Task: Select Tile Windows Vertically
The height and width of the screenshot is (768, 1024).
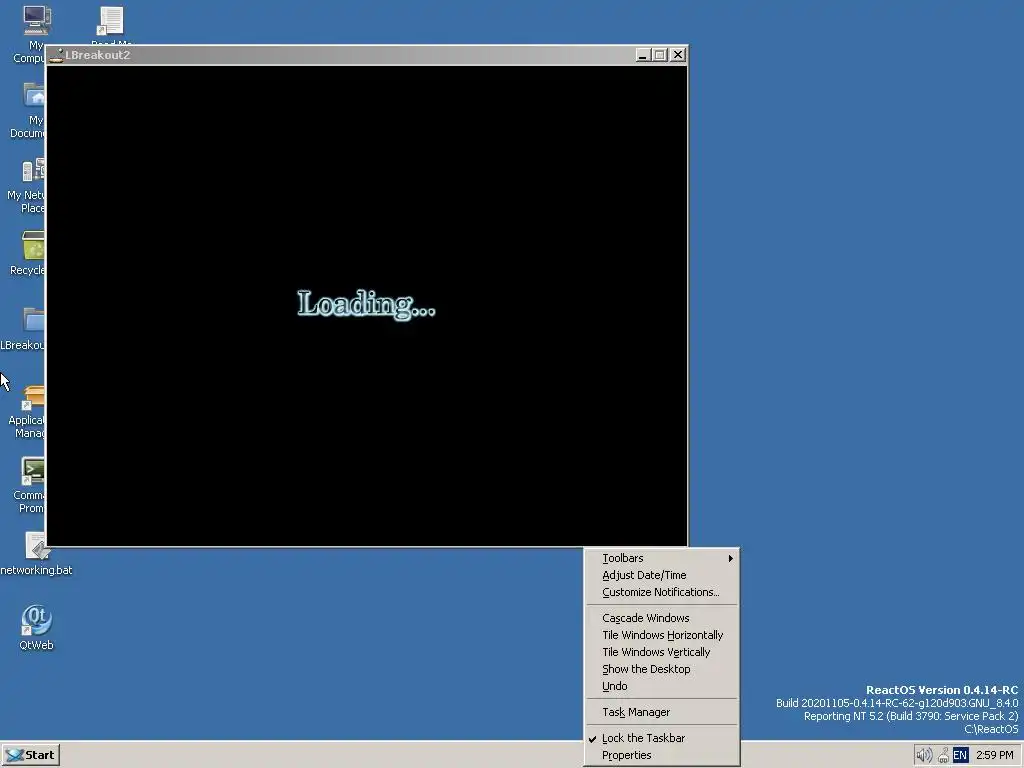Action: pyautogui.click(x=662, y=652)
